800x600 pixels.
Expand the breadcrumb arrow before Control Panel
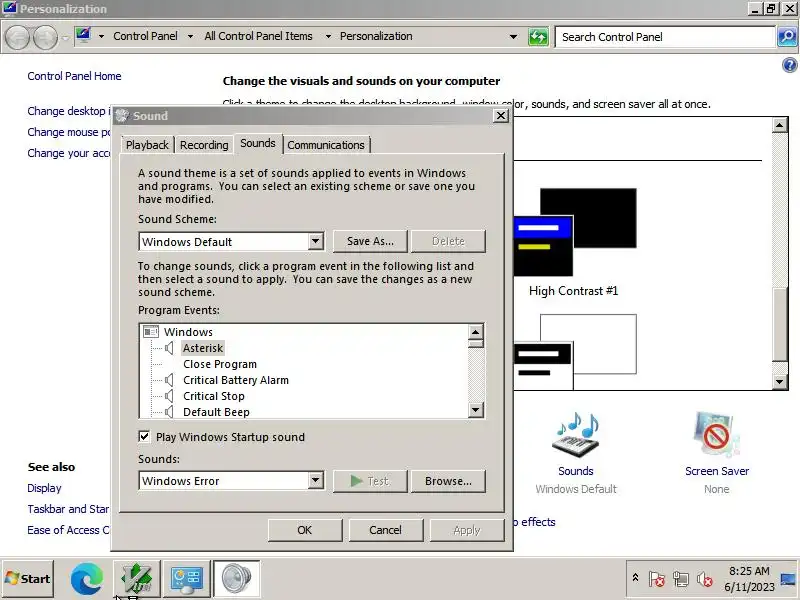point(101,36)
